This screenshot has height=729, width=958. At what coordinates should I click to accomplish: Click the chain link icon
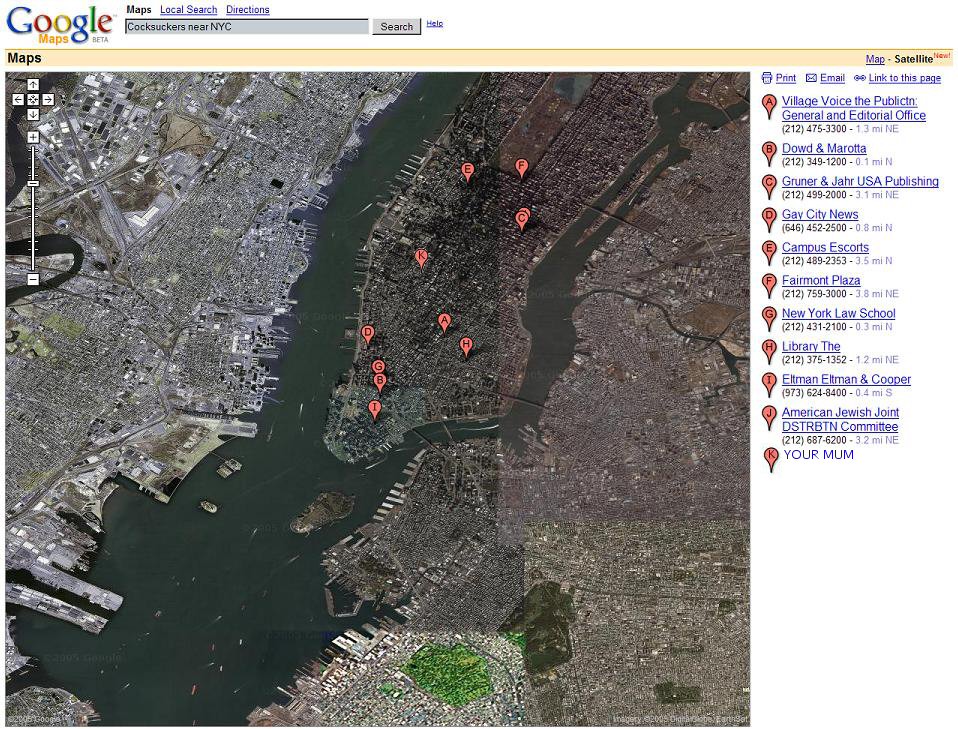(860, 78)
